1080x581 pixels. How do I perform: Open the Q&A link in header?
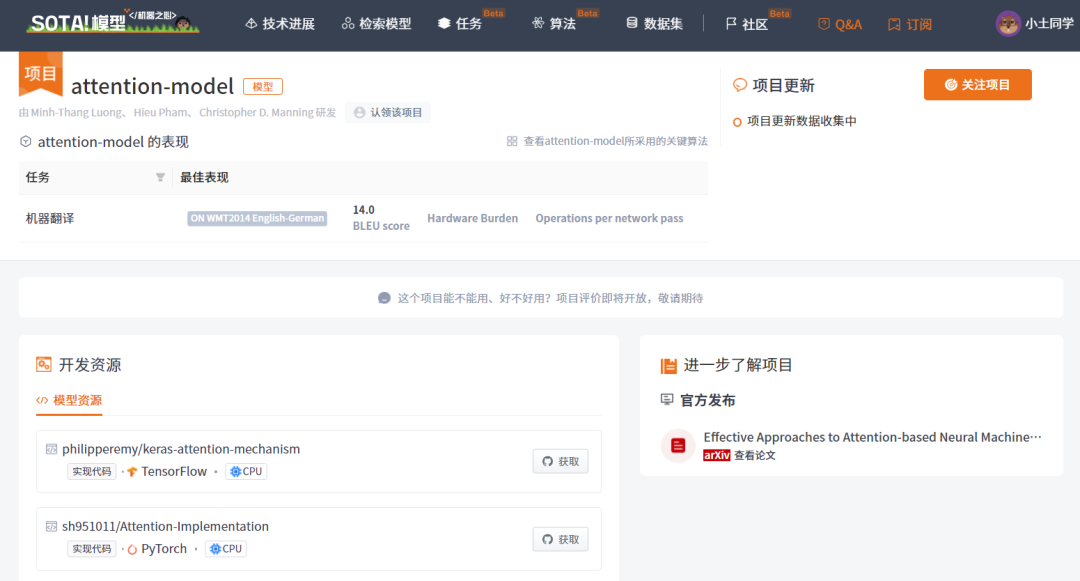tap(840, 24)
